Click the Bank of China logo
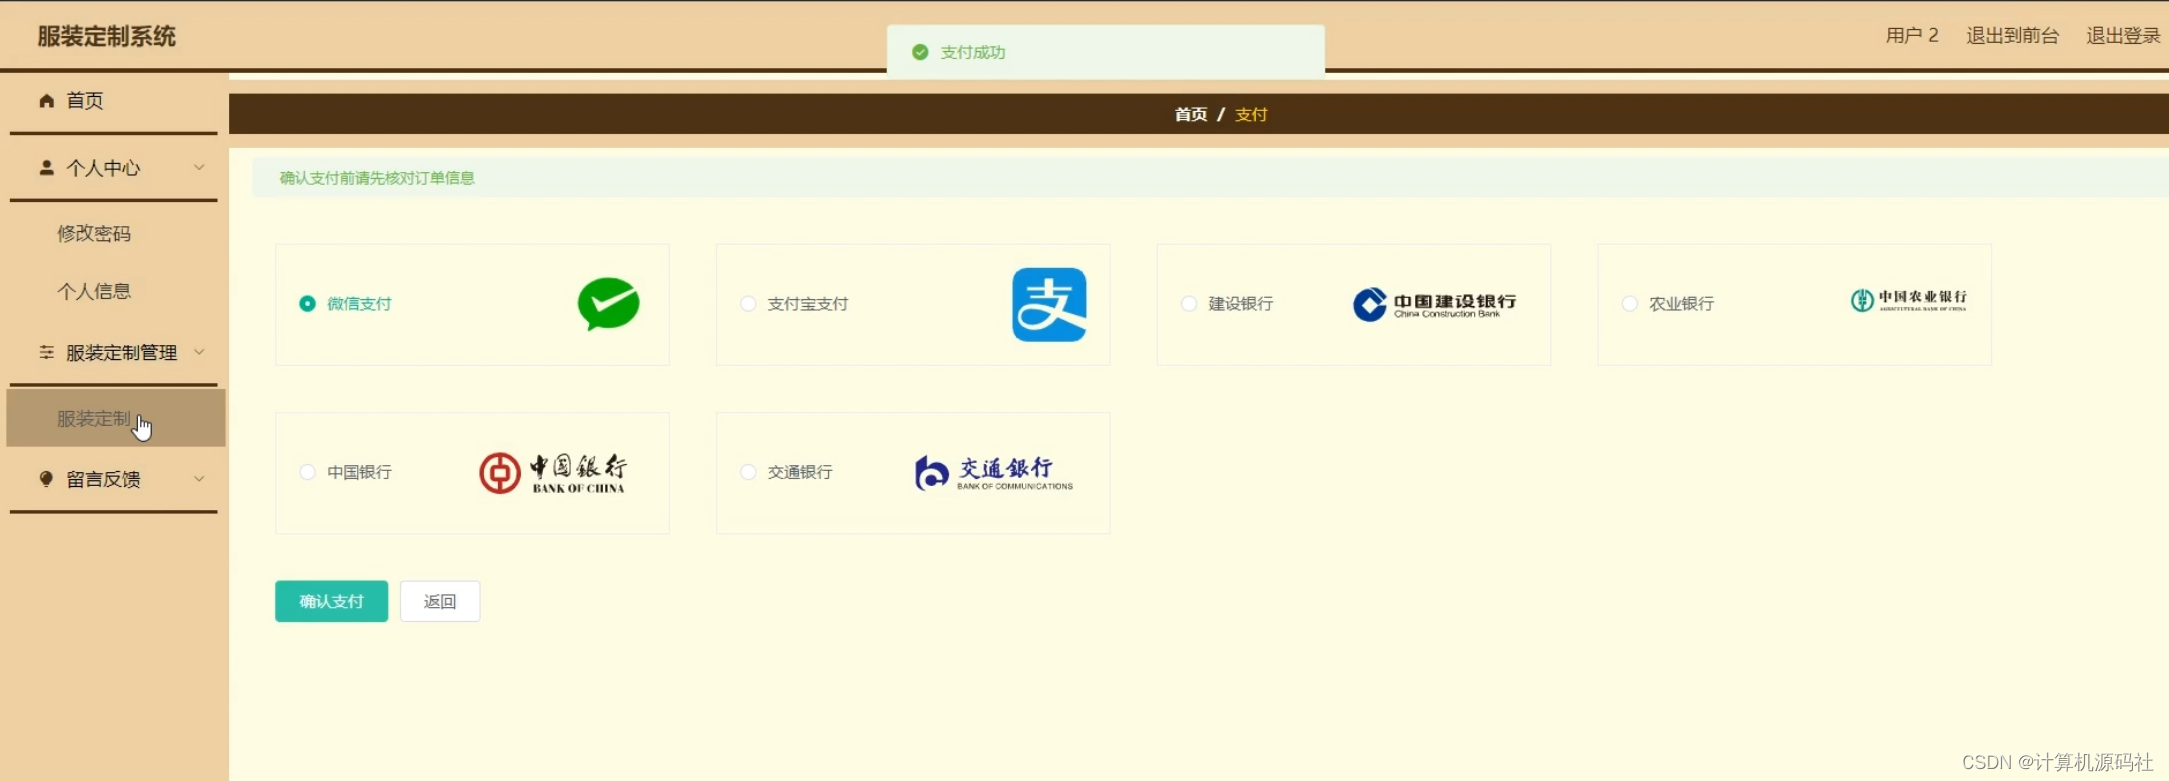This screenshot has height=781, width=2169. coord(553,473)
